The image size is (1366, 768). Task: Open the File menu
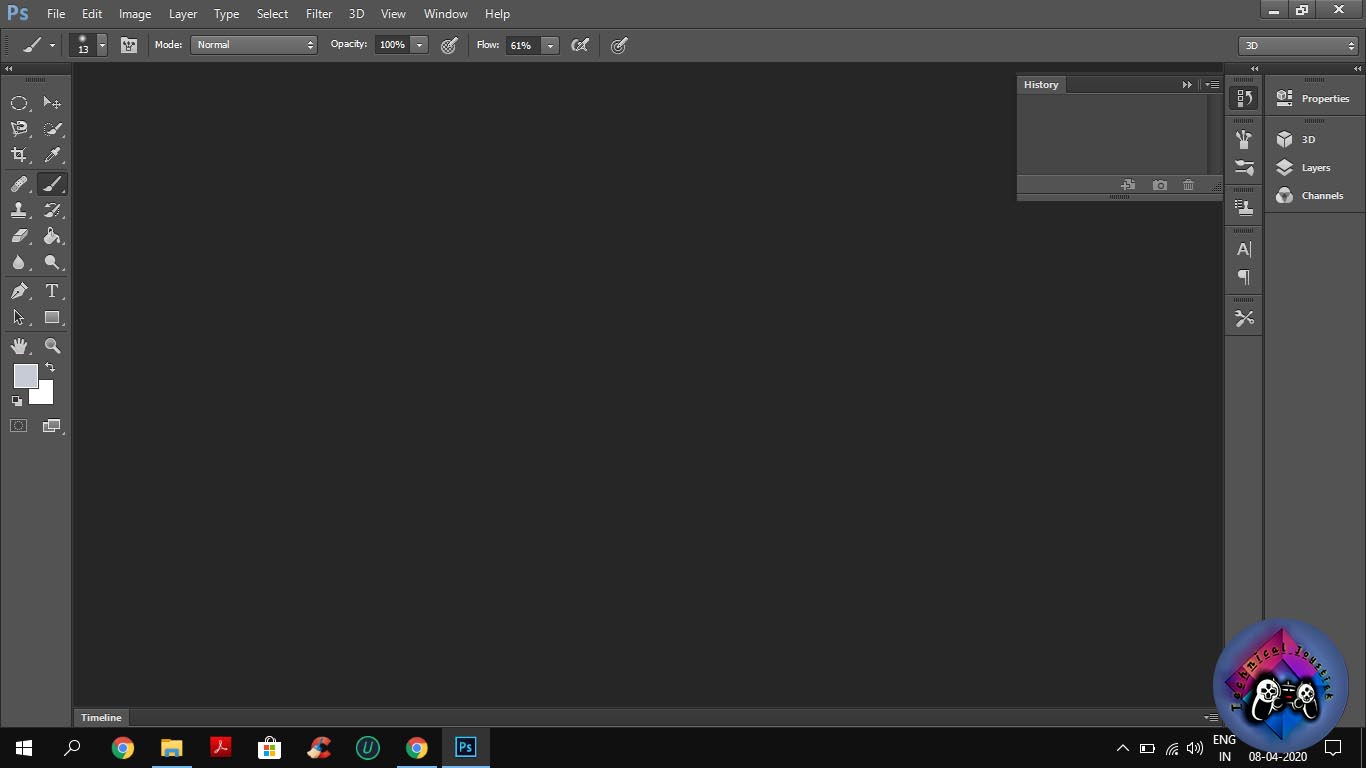[56, 14]
